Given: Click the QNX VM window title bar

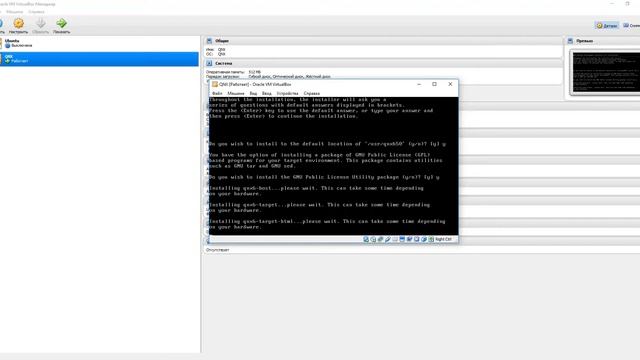Looking at the screenshot, I should [x=333, y=84].
